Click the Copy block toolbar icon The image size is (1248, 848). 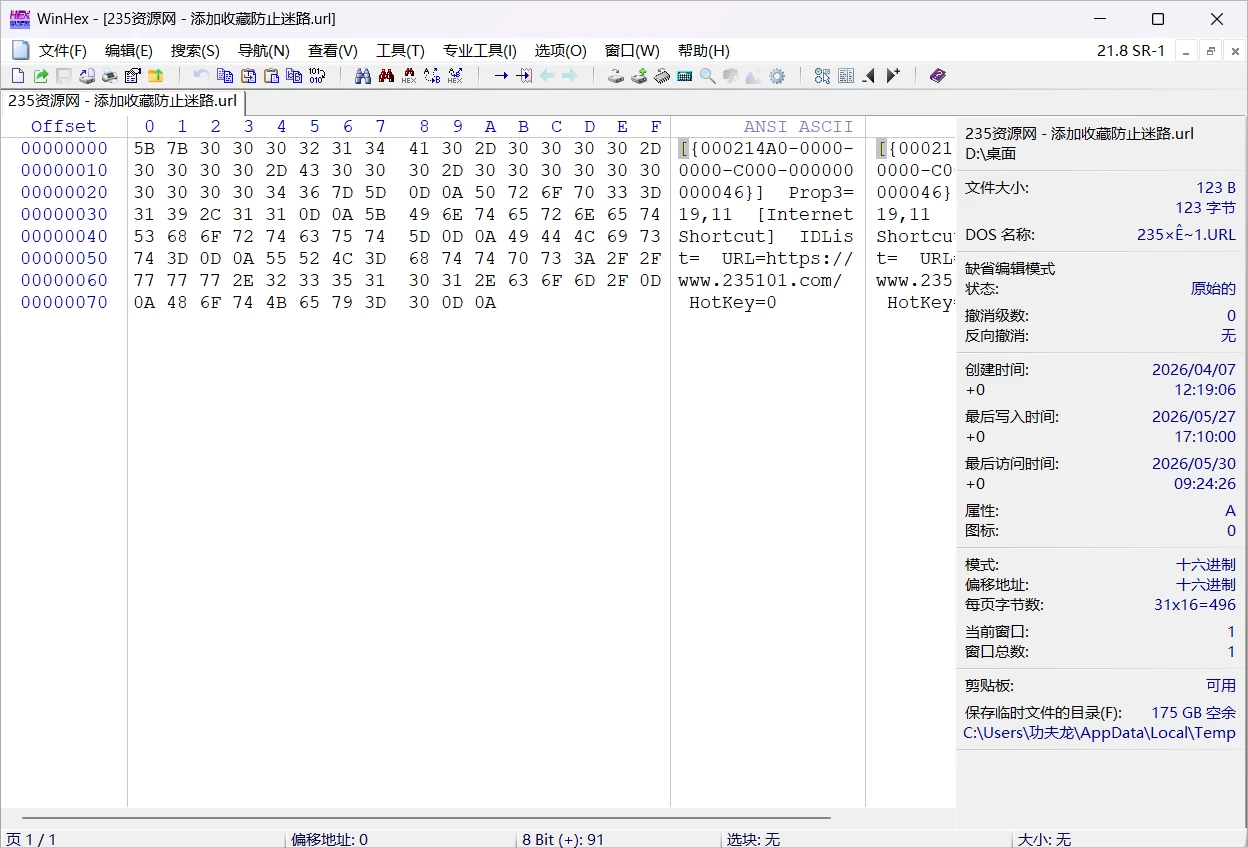[225, 76]
